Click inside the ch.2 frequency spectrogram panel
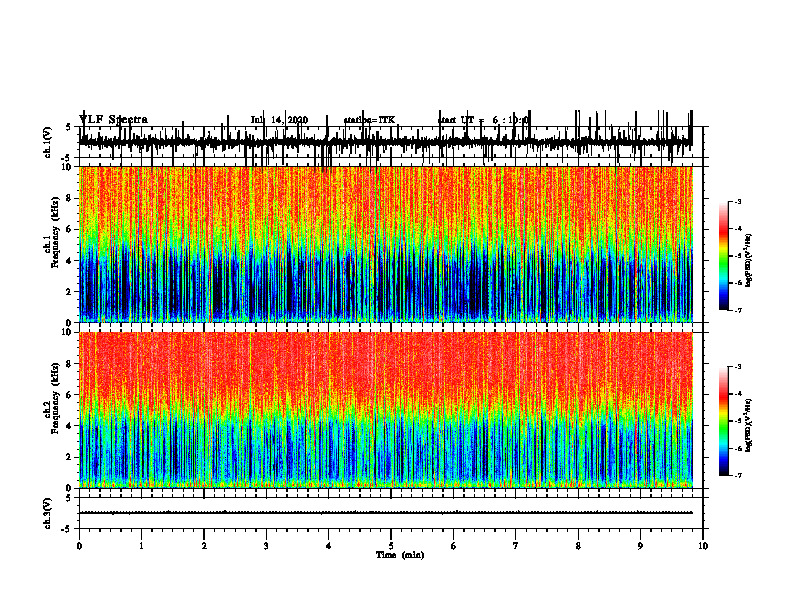This screenshot has width=792, height=612. point(386,410)
